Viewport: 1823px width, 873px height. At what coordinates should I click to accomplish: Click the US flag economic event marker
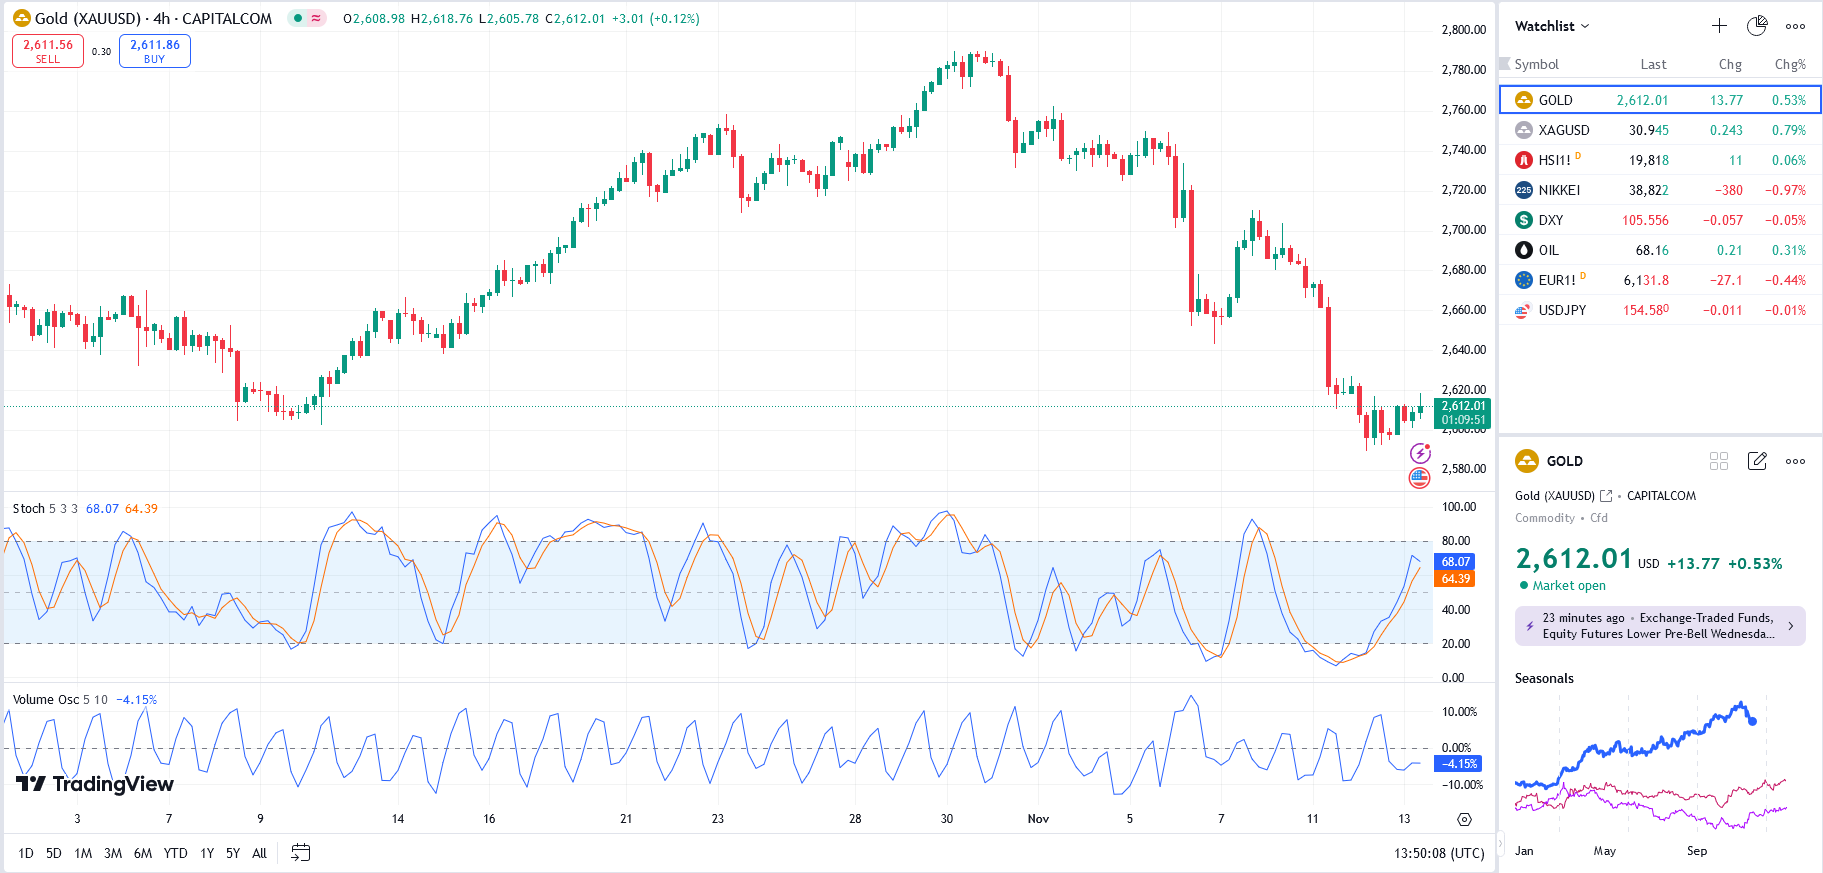[1420, 478]
